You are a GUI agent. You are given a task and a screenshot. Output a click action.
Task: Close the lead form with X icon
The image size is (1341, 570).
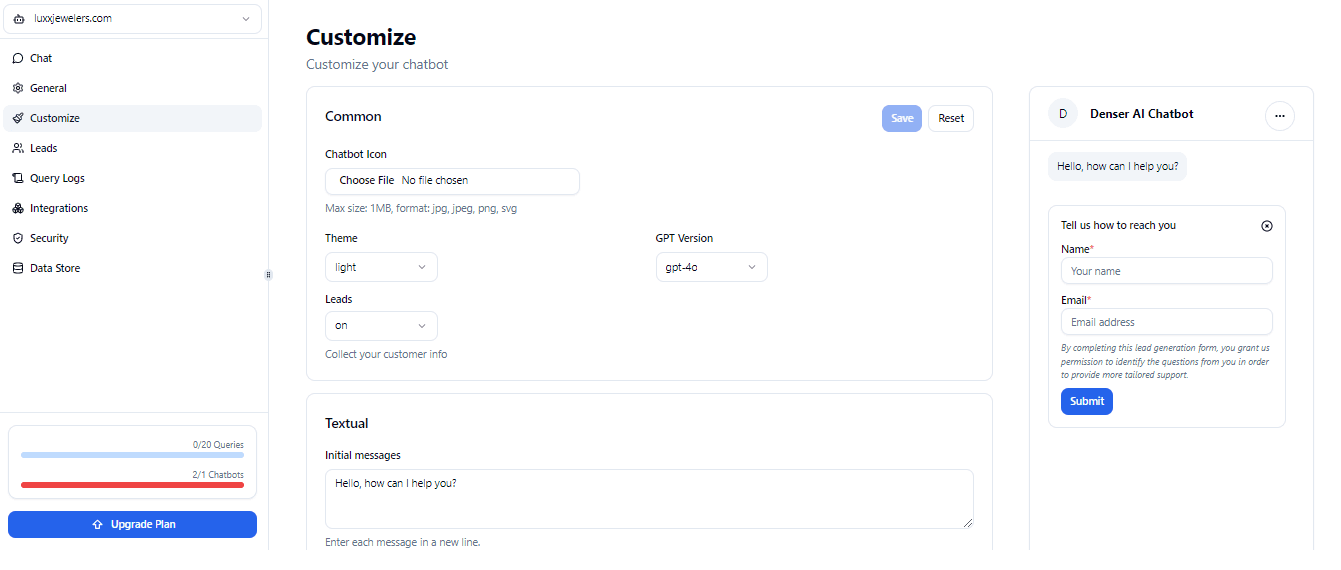1267,226
